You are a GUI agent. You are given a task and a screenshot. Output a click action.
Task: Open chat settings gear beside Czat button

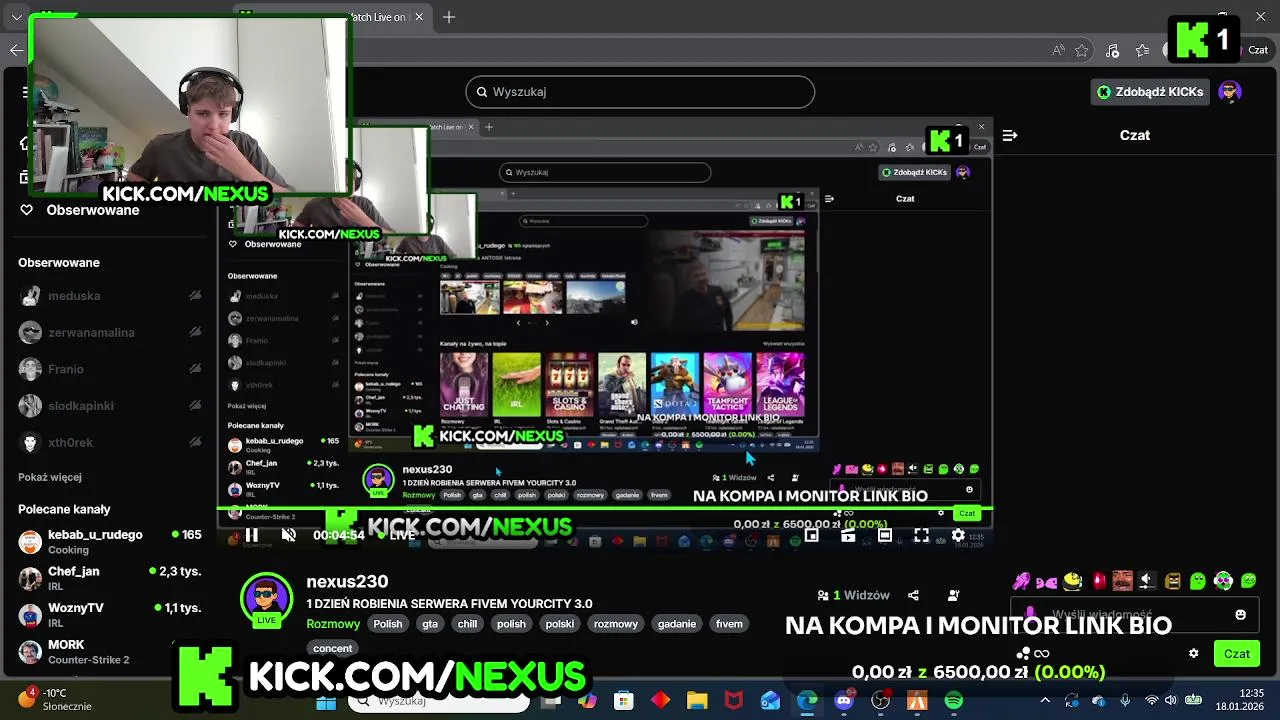click(1193, 653)
